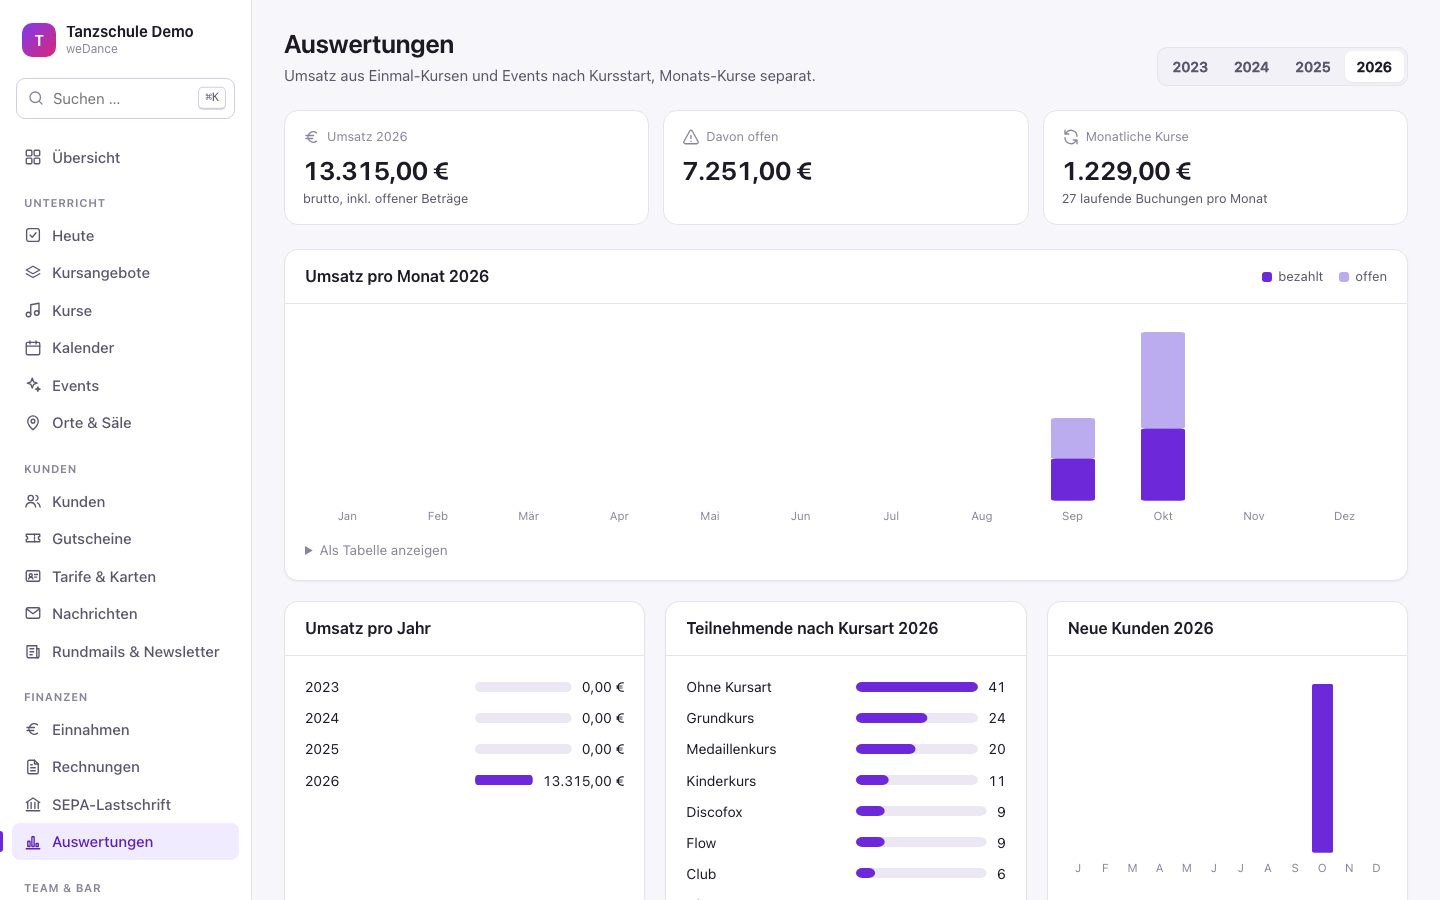The height and width of the screenshot is (900, 1440).
Task: Navigate to Kalender page
Action: click(x=126, y=348)
